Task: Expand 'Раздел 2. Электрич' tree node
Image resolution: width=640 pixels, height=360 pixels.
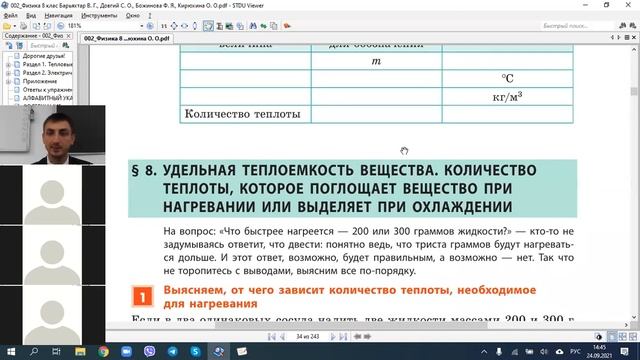Action: tap(8, 73)
